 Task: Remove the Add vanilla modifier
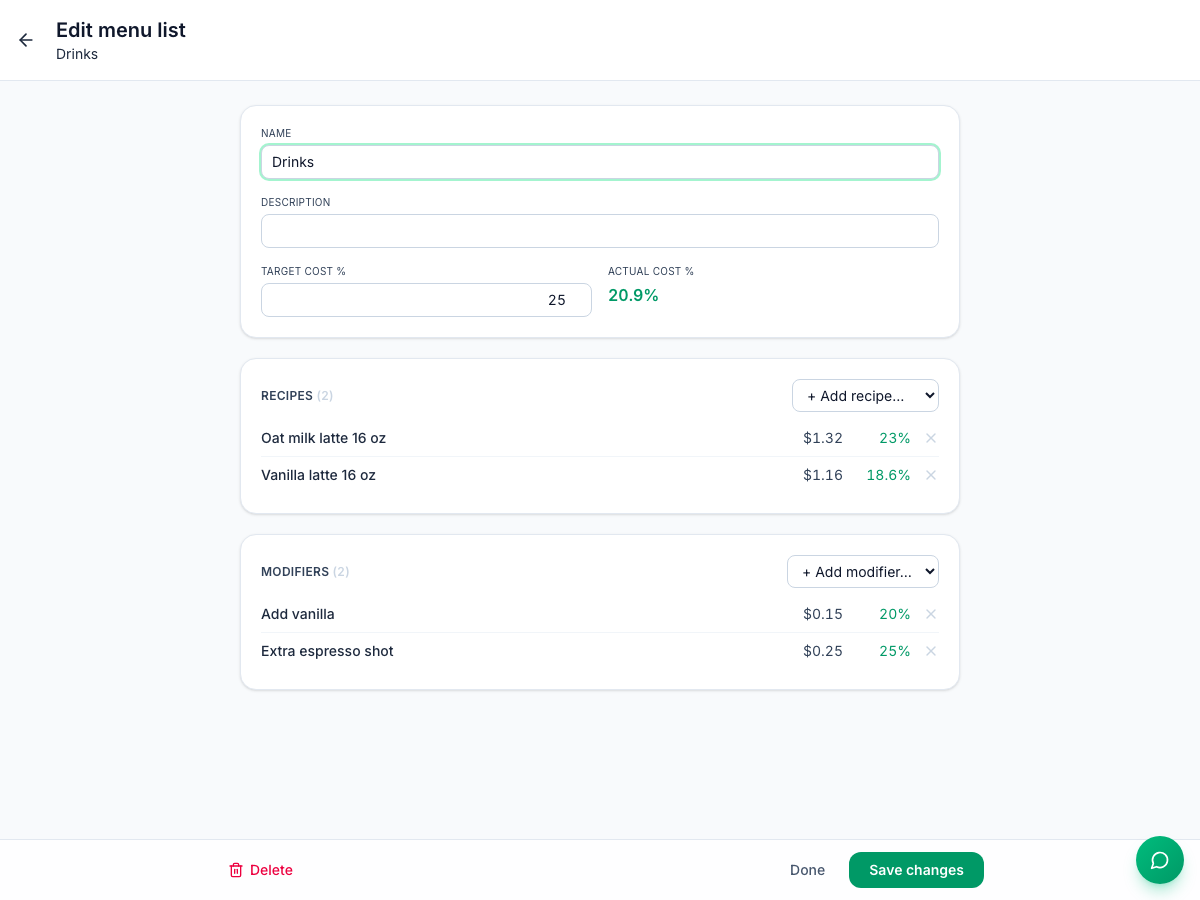(931, 614)
